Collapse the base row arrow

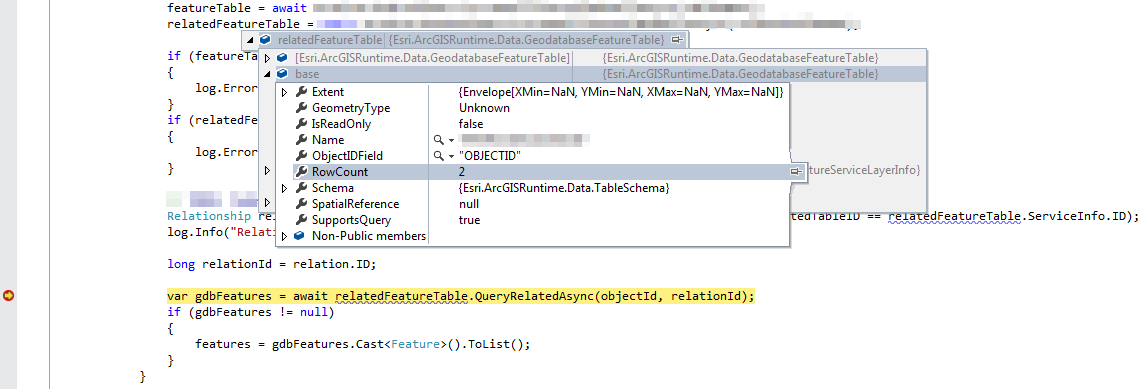coord(267,74)
